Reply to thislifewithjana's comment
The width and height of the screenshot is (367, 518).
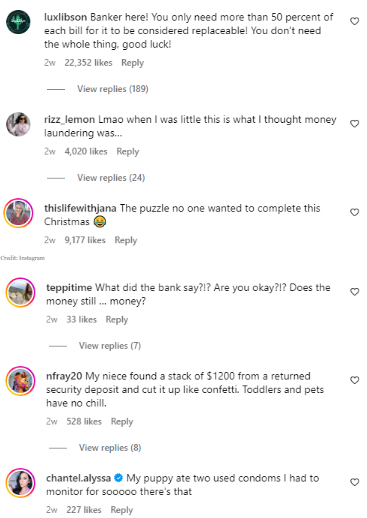coord(126,240)
